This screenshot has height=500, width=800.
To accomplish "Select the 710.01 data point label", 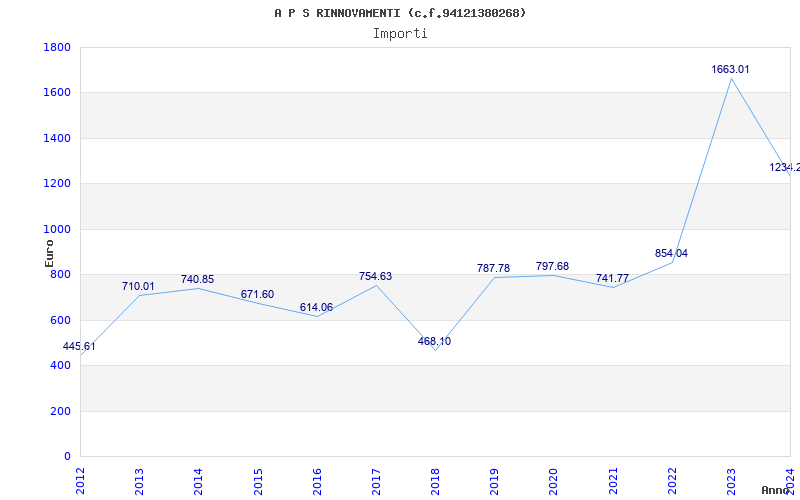I will click(x=138, y=287).
